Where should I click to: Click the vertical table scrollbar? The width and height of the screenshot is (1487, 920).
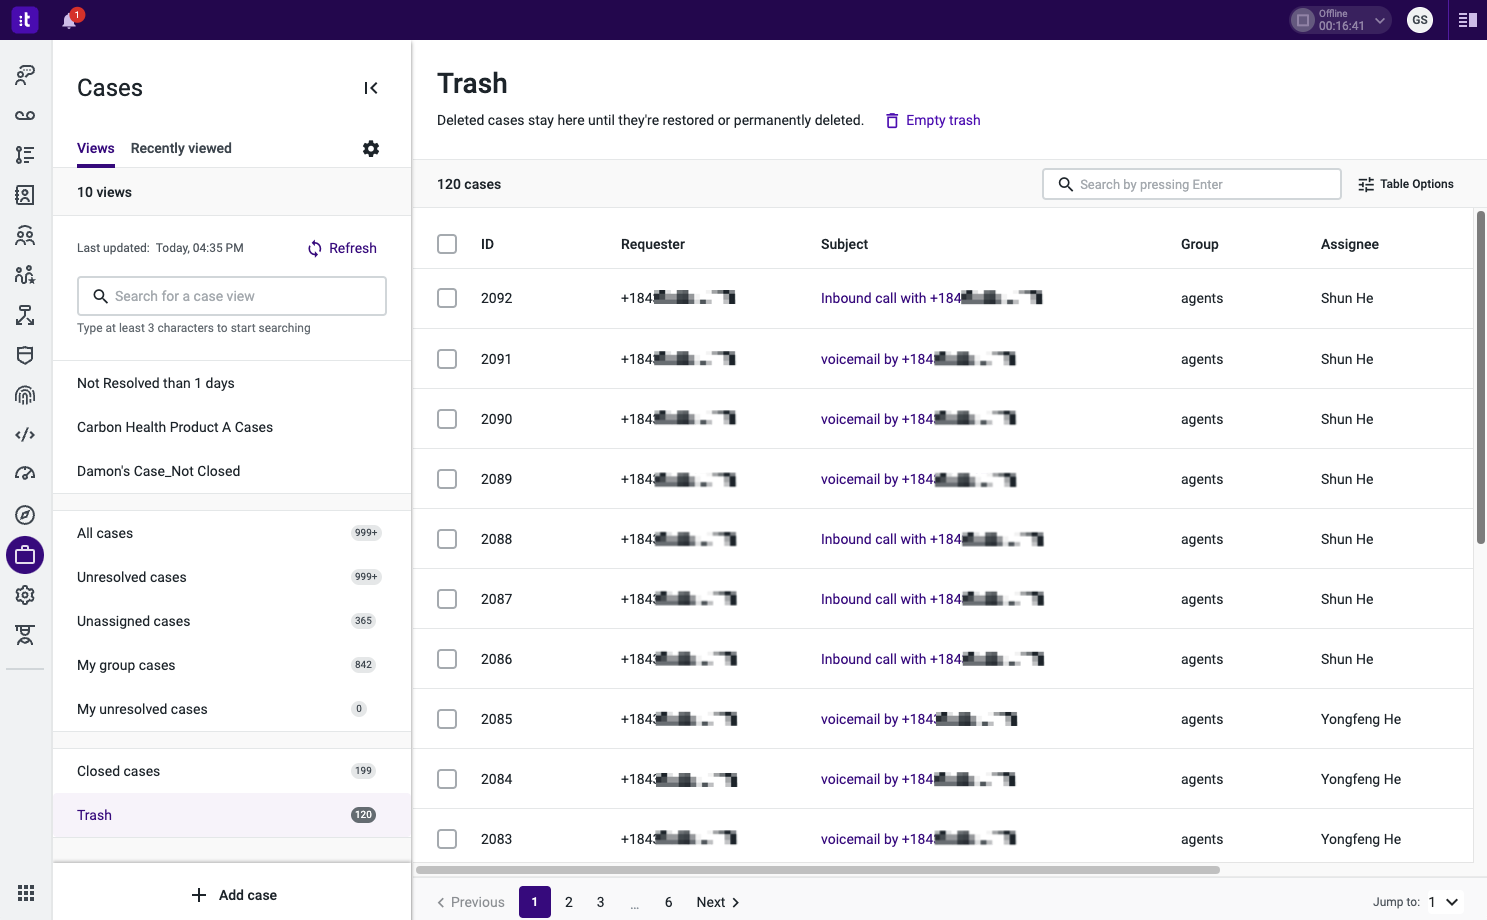(x=1481, y=377)
